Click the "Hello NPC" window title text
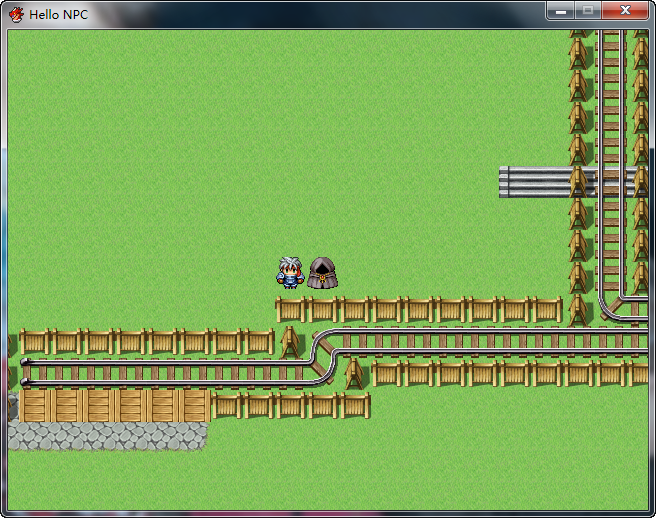The width and height of the screenshot is (656, 518). pyautogui.click(x=59, y=15)
